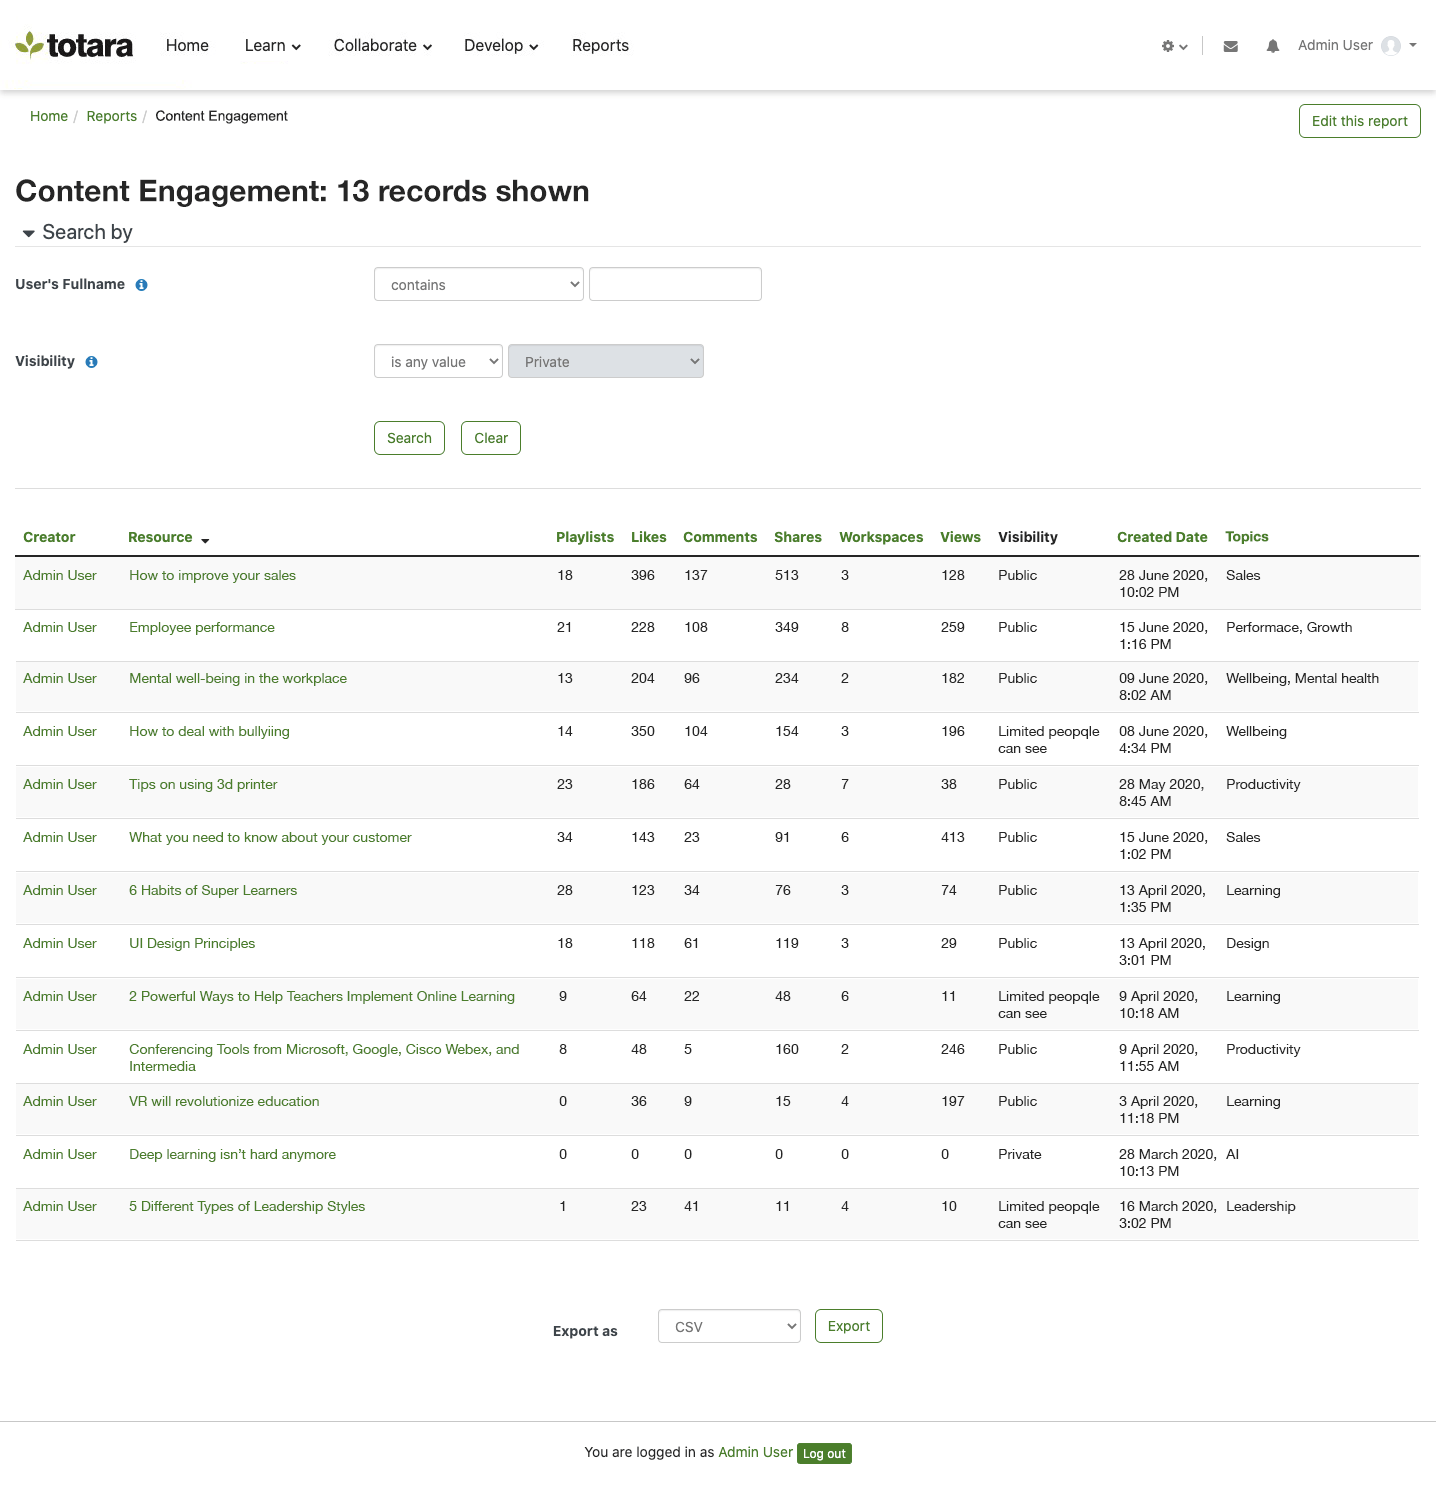Open the Learn menu
The height and width of the screenshot is (1498, 1436).
click(272, 46)
